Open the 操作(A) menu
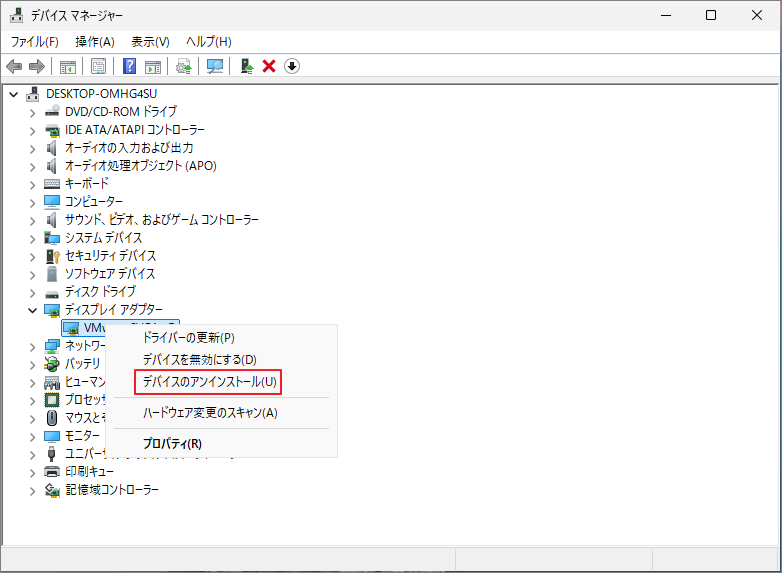Screen dimensions: 782x573 coord(95,42)
